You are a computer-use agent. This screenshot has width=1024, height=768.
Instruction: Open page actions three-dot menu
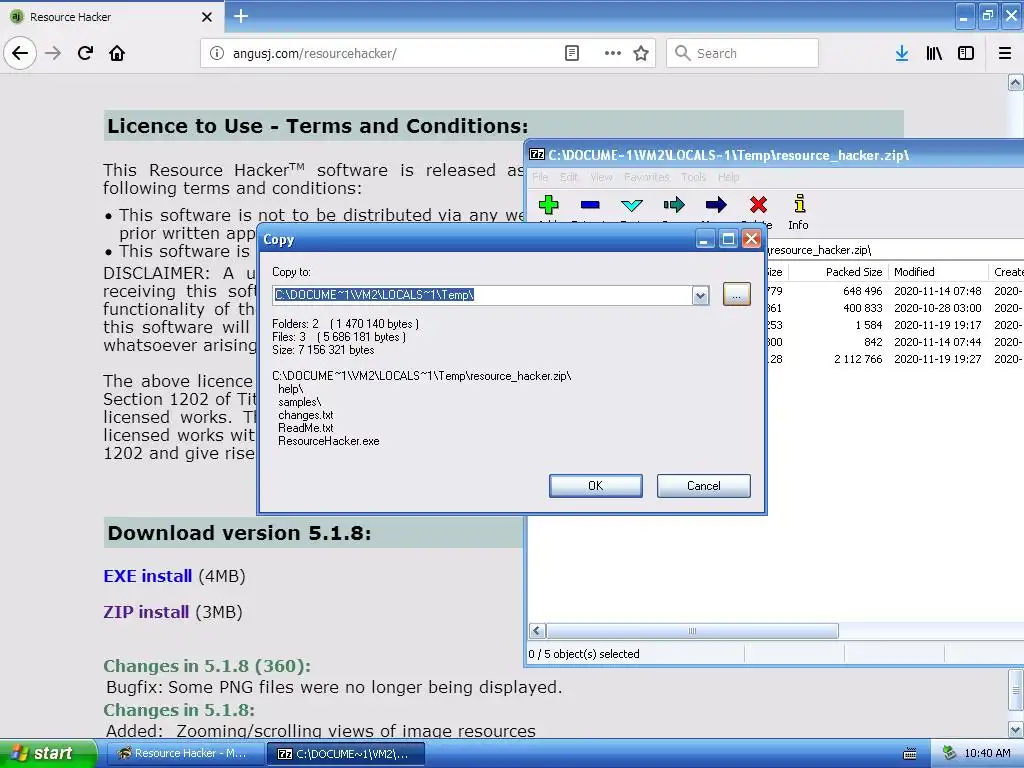pyautogui.click(x=613, y=53)
